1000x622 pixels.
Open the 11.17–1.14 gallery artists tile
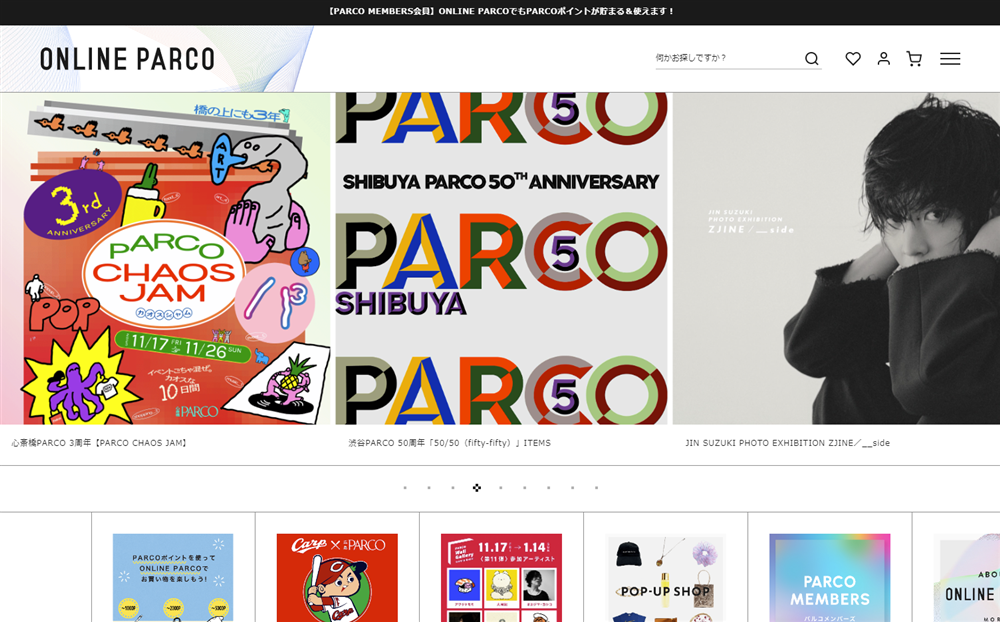[501, 577]
